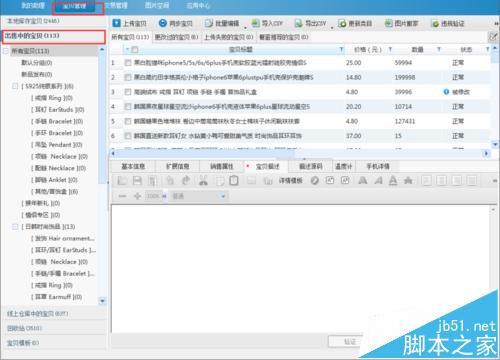Filter the 数量 column with funnel icon

pos(439,49)
